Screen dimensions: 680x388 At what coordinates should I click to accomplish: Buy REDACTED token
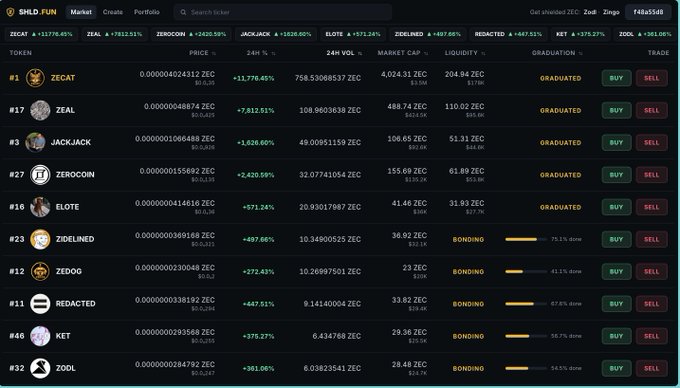pos(616,304)
